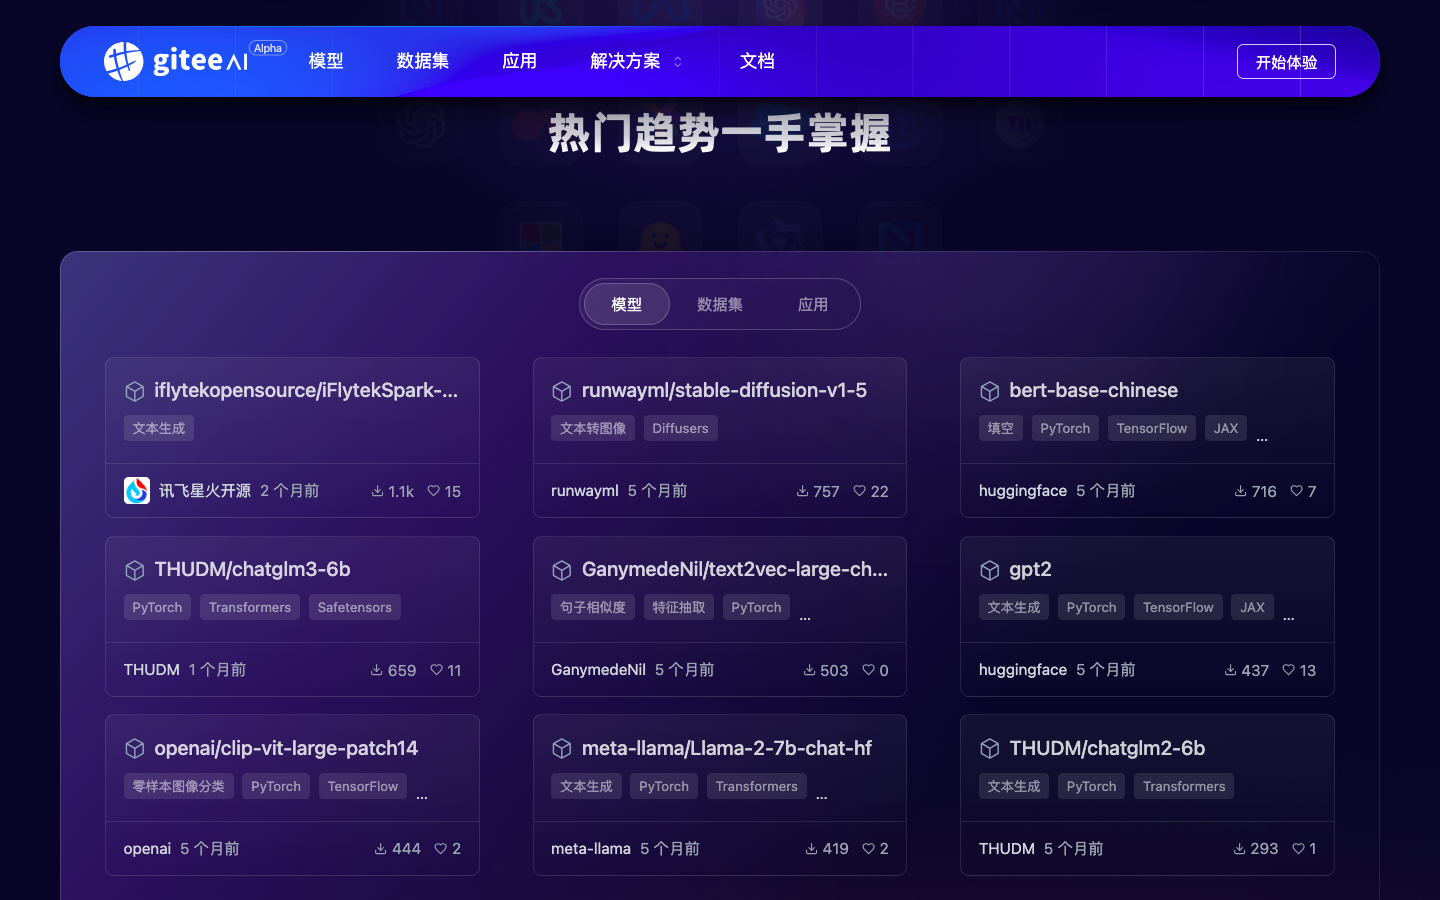
Task: Click the 填空 tag on bert-base-chinese
Action: click(1001, 428)
